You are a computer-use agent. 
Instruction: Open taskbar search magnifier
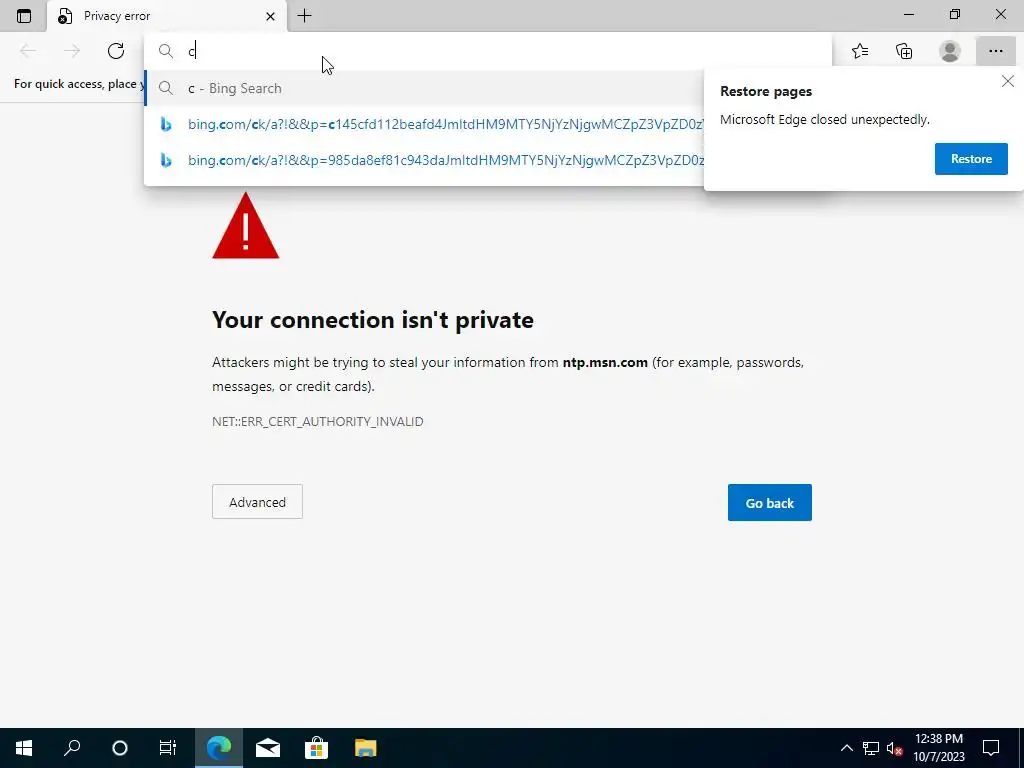[72, 748]
